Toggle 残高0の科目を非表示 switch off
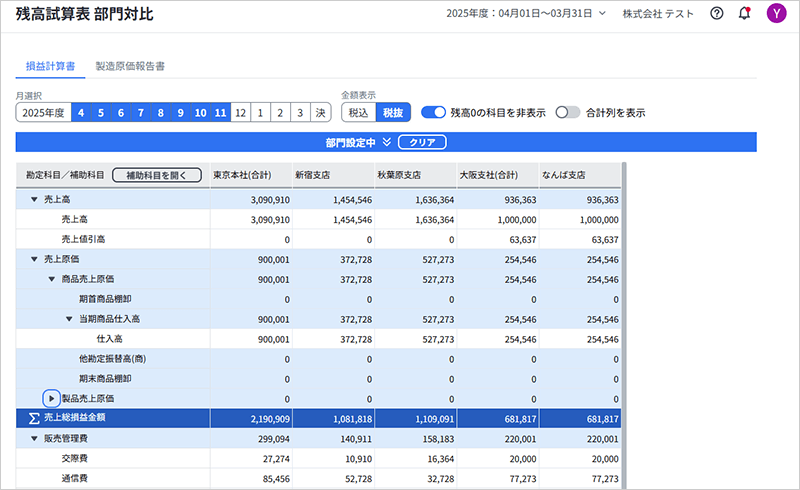The width and height of the screenshot is (800, 490). 433,113
